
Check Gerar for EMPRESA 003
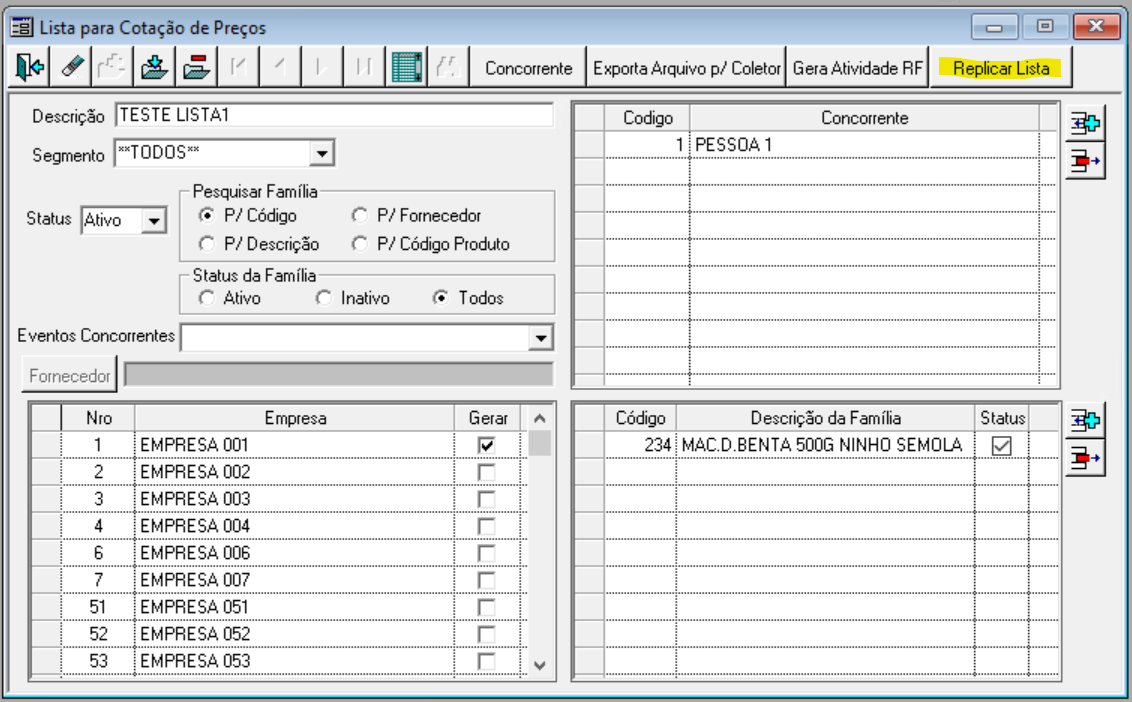(x=487, y=499)
